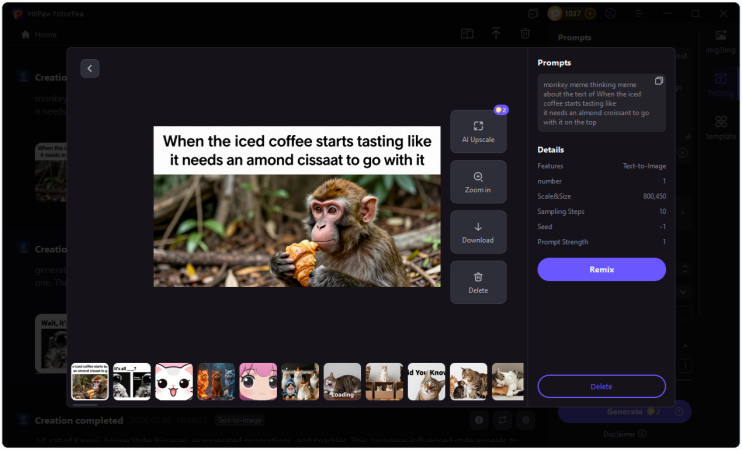Open the Template sidebar tab
The image size is (742, 450).
[x=721, y=128]
